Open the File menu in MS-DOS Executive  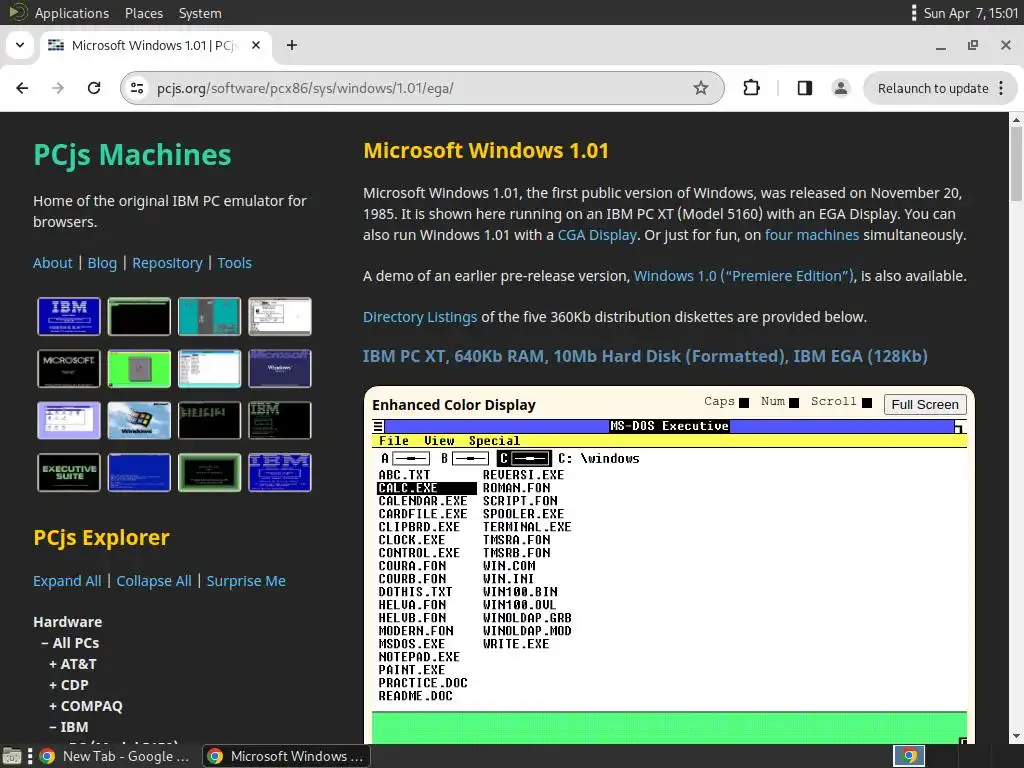[x=394, y=441]
